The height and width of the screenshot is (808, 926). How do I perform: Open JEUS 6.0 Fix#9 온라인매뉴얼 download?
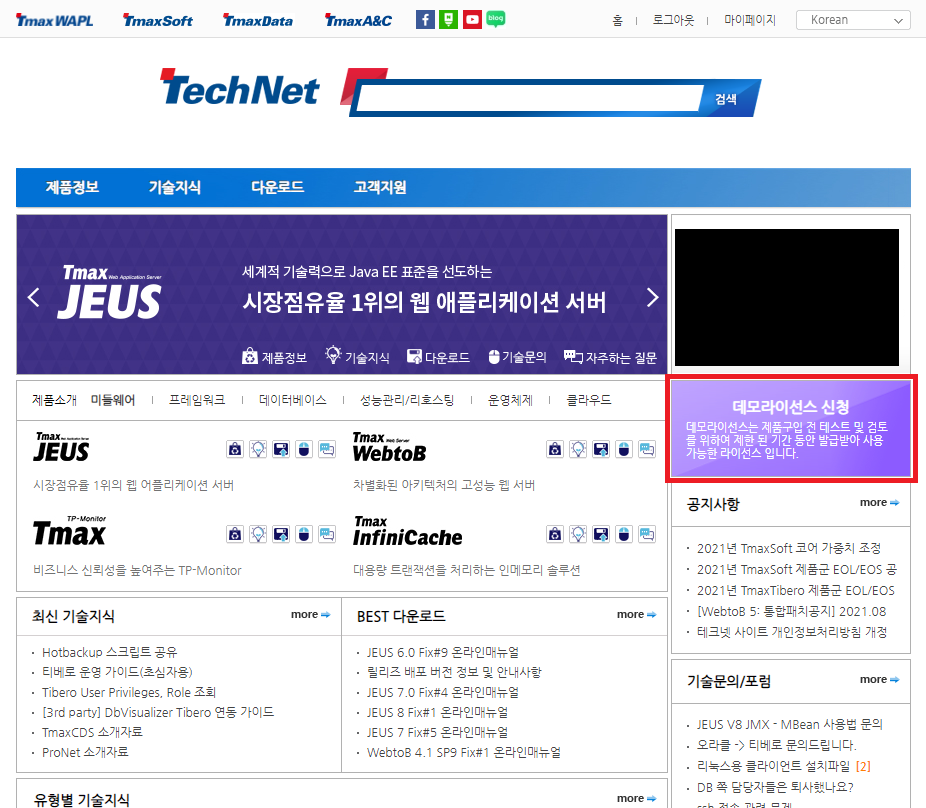(443, 653)
